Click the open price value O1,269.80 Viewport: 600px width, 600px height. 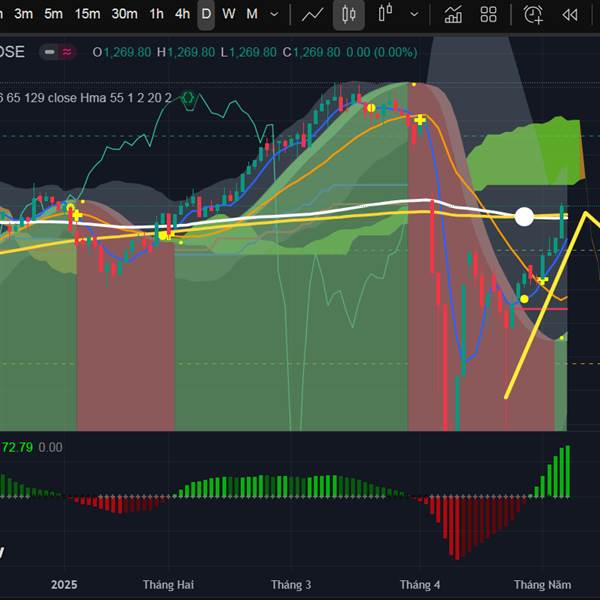tap(122, 52)
